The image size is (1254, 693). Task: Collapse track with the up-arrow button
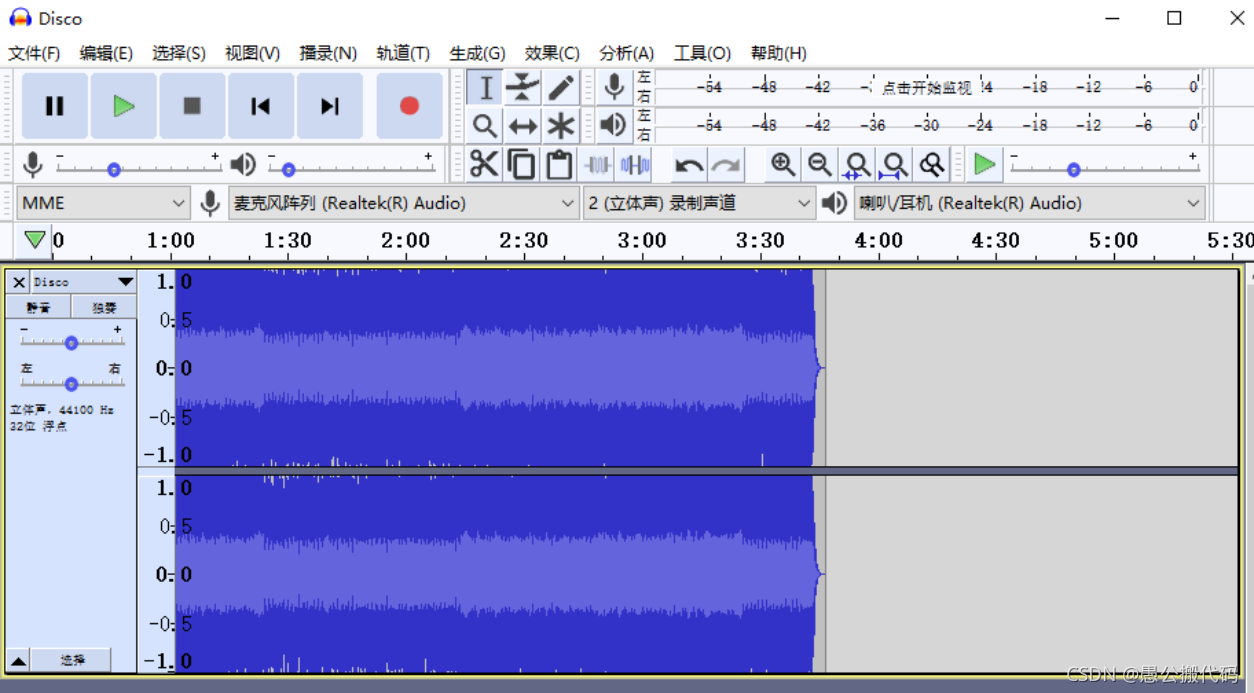(18, 660)
